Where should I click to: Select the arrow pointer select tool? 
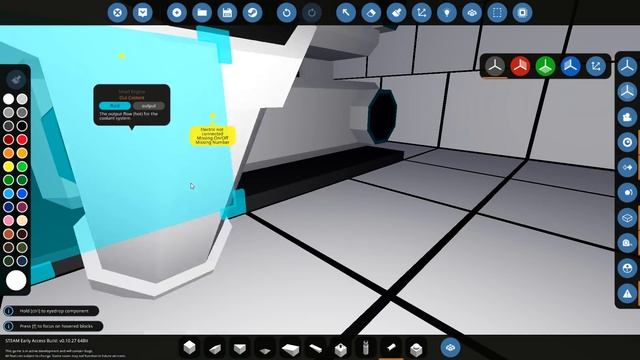coord(346,13)
